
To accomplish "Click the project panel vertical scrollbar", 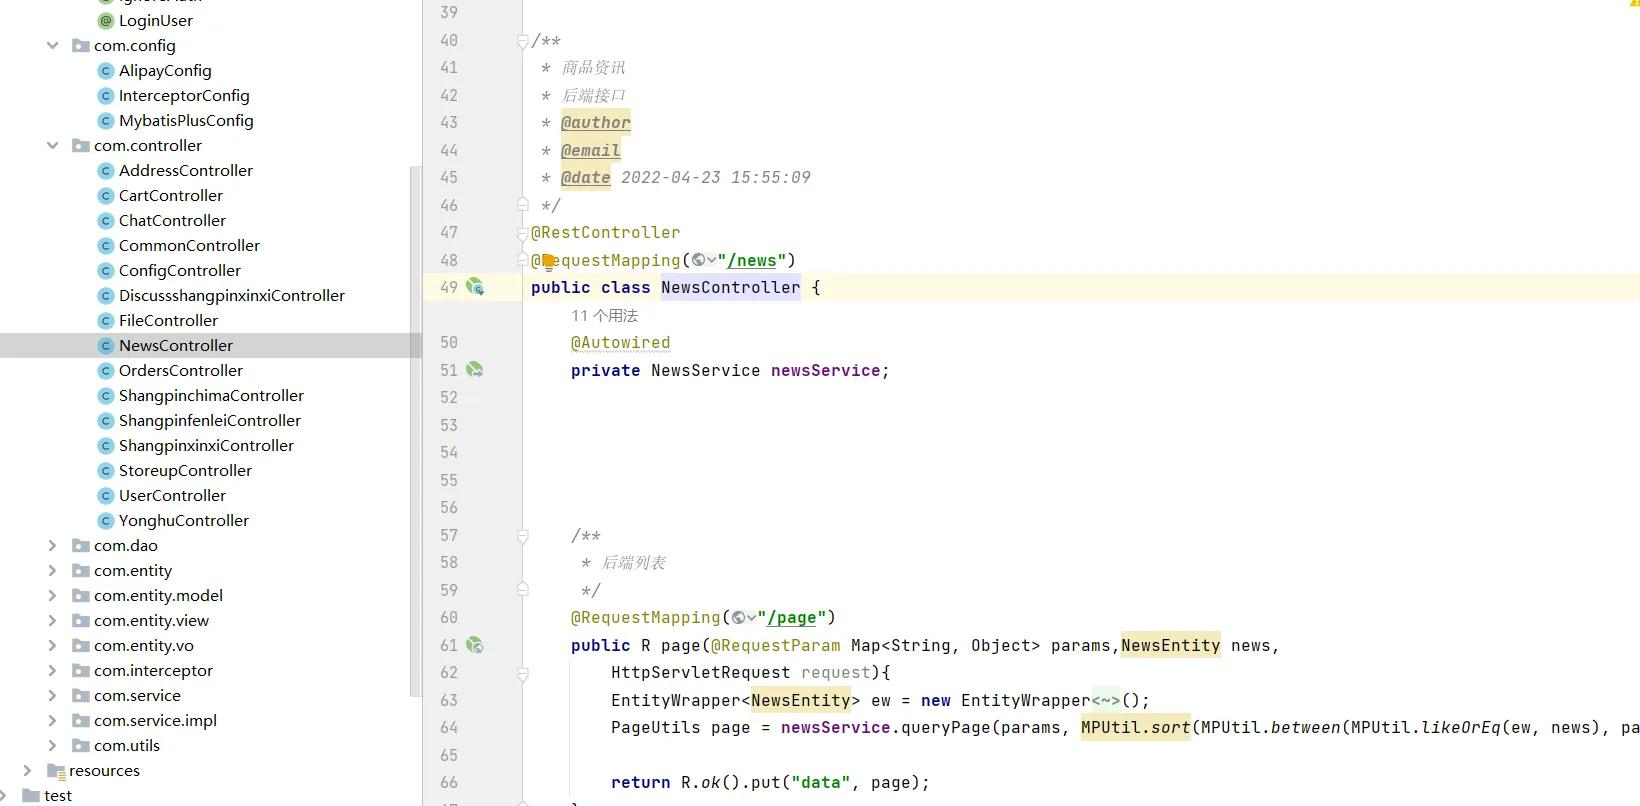I will click(415, 430).
